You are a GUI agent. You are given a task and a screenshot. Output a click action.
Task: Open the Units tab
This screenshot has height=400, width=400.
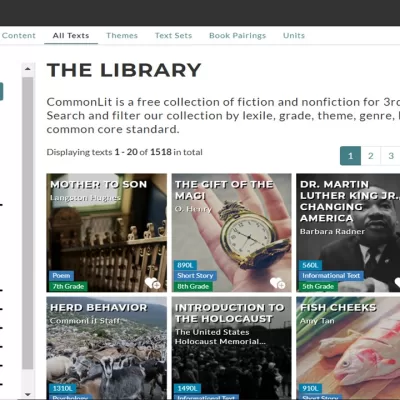point(294,36)
